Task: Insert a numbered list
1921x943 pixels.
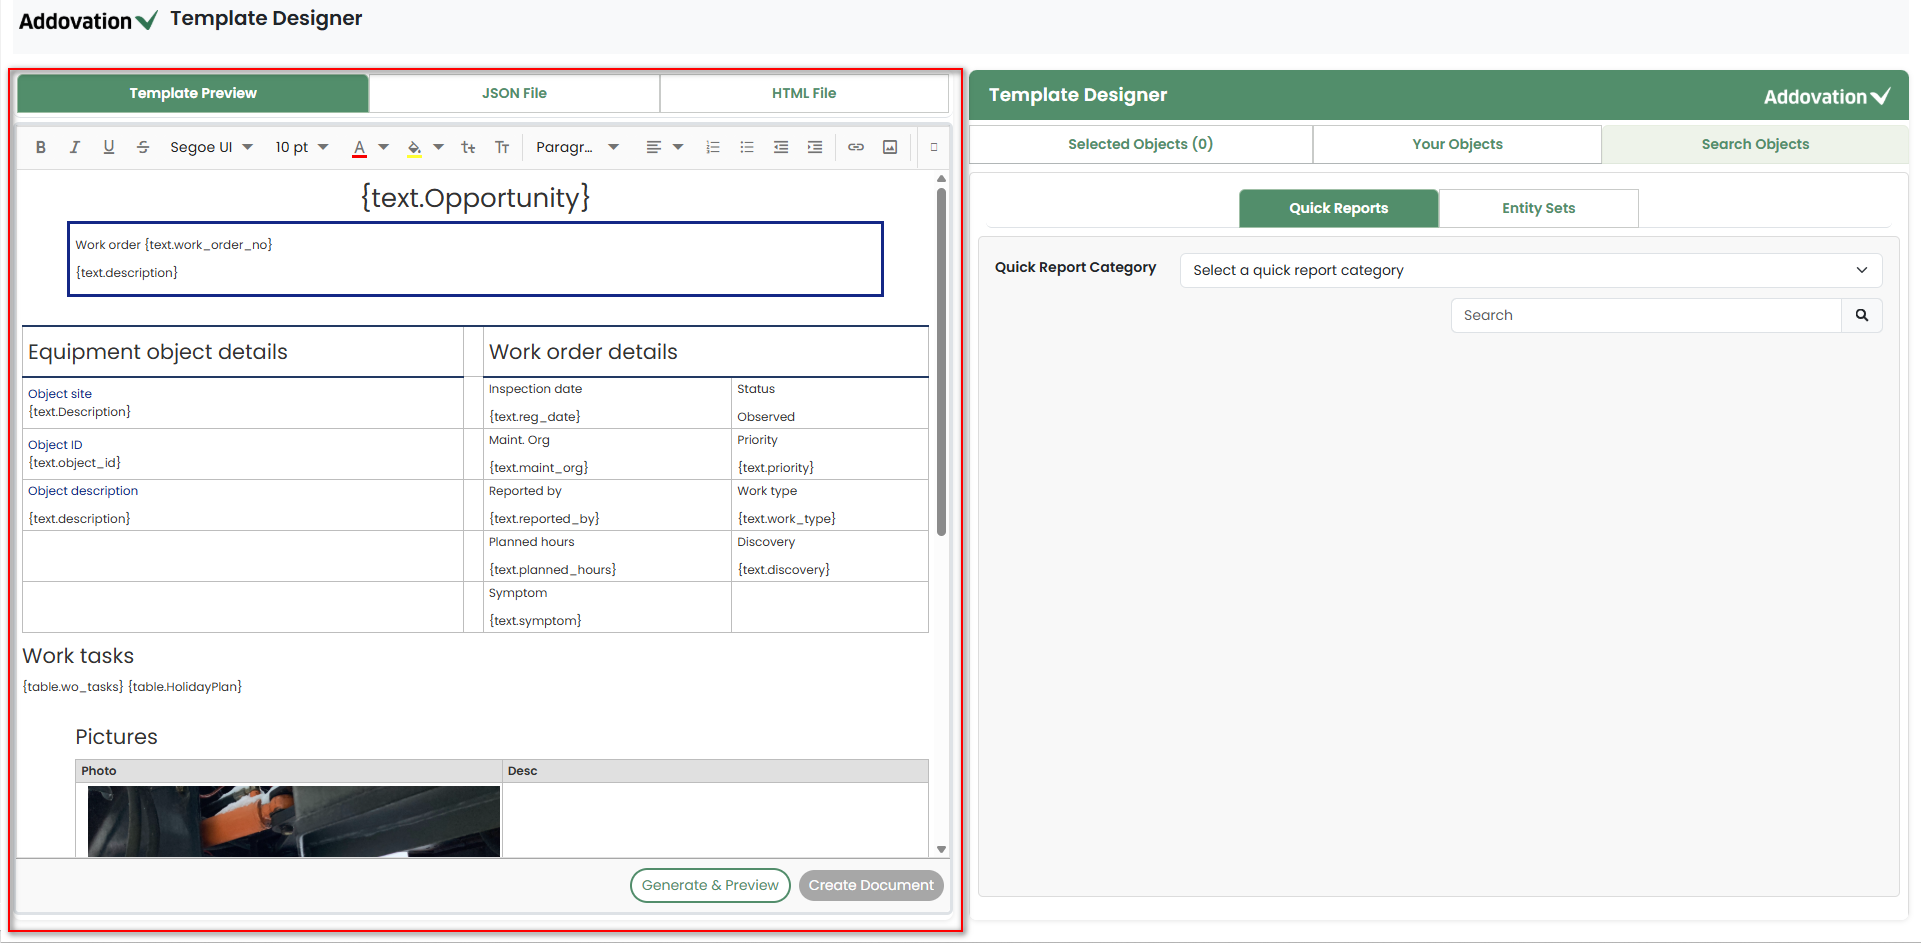Action: pos(713,147)
